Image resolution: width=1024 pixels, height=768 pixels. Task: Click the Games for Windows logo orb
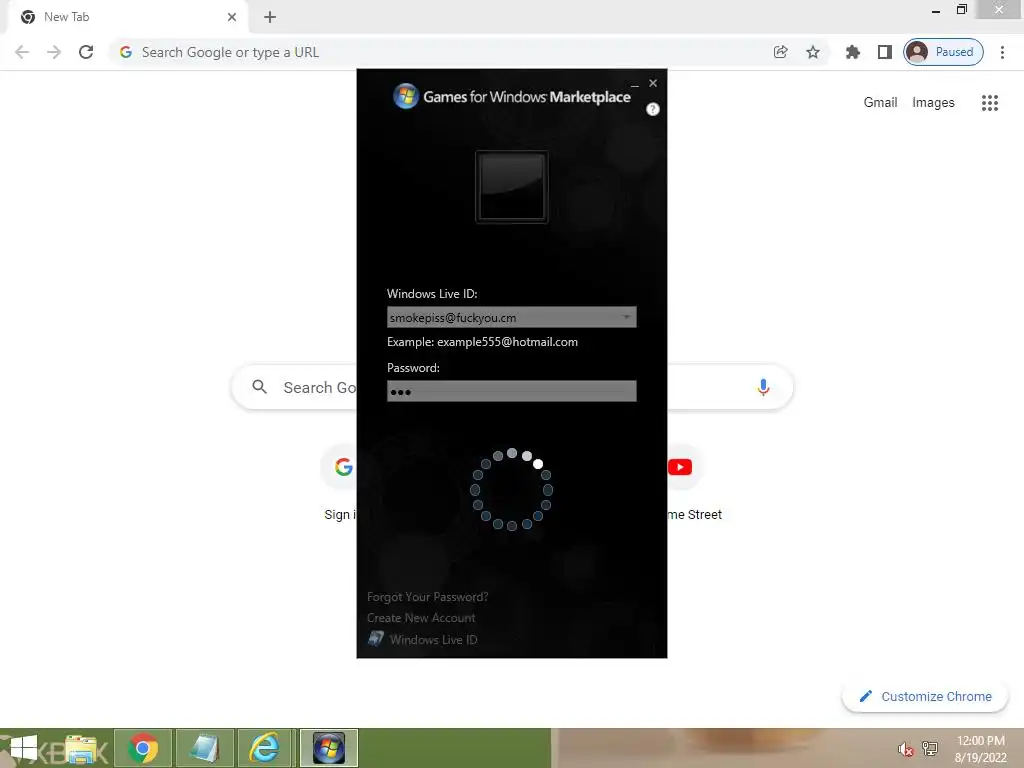coord(406,96)
